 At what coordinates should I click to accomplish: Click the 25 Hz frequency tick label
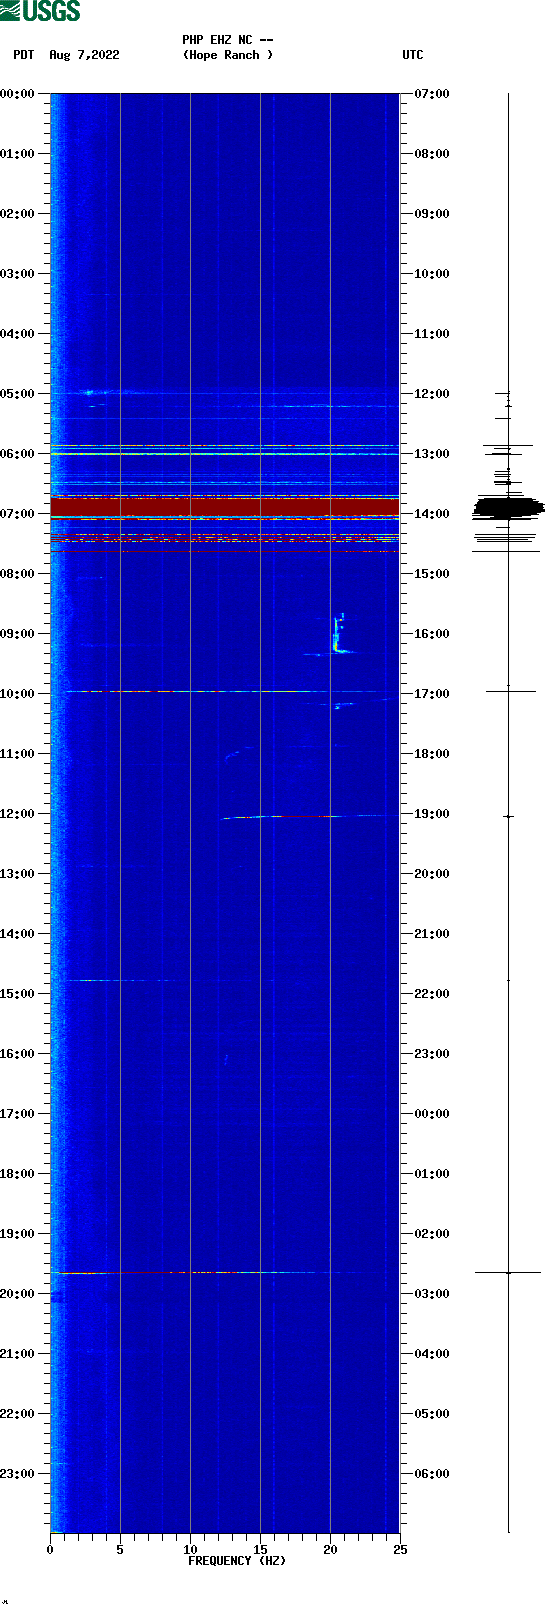coord(400,1550)
